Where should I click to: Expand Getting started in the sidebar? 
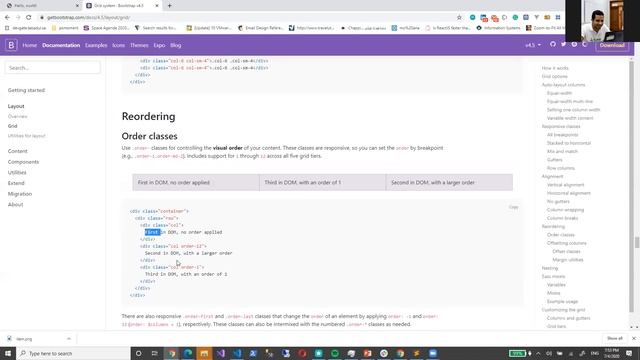click(x=26, y=90)
